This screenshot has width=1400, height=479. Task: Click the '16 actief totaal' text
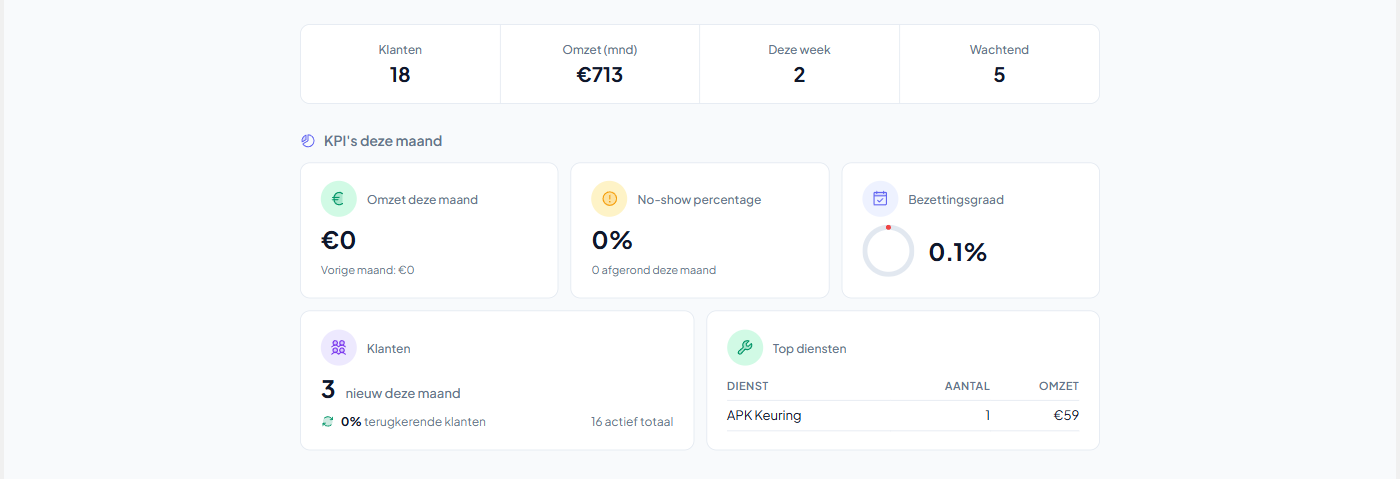pyautogui.click(x=632, y=422)
